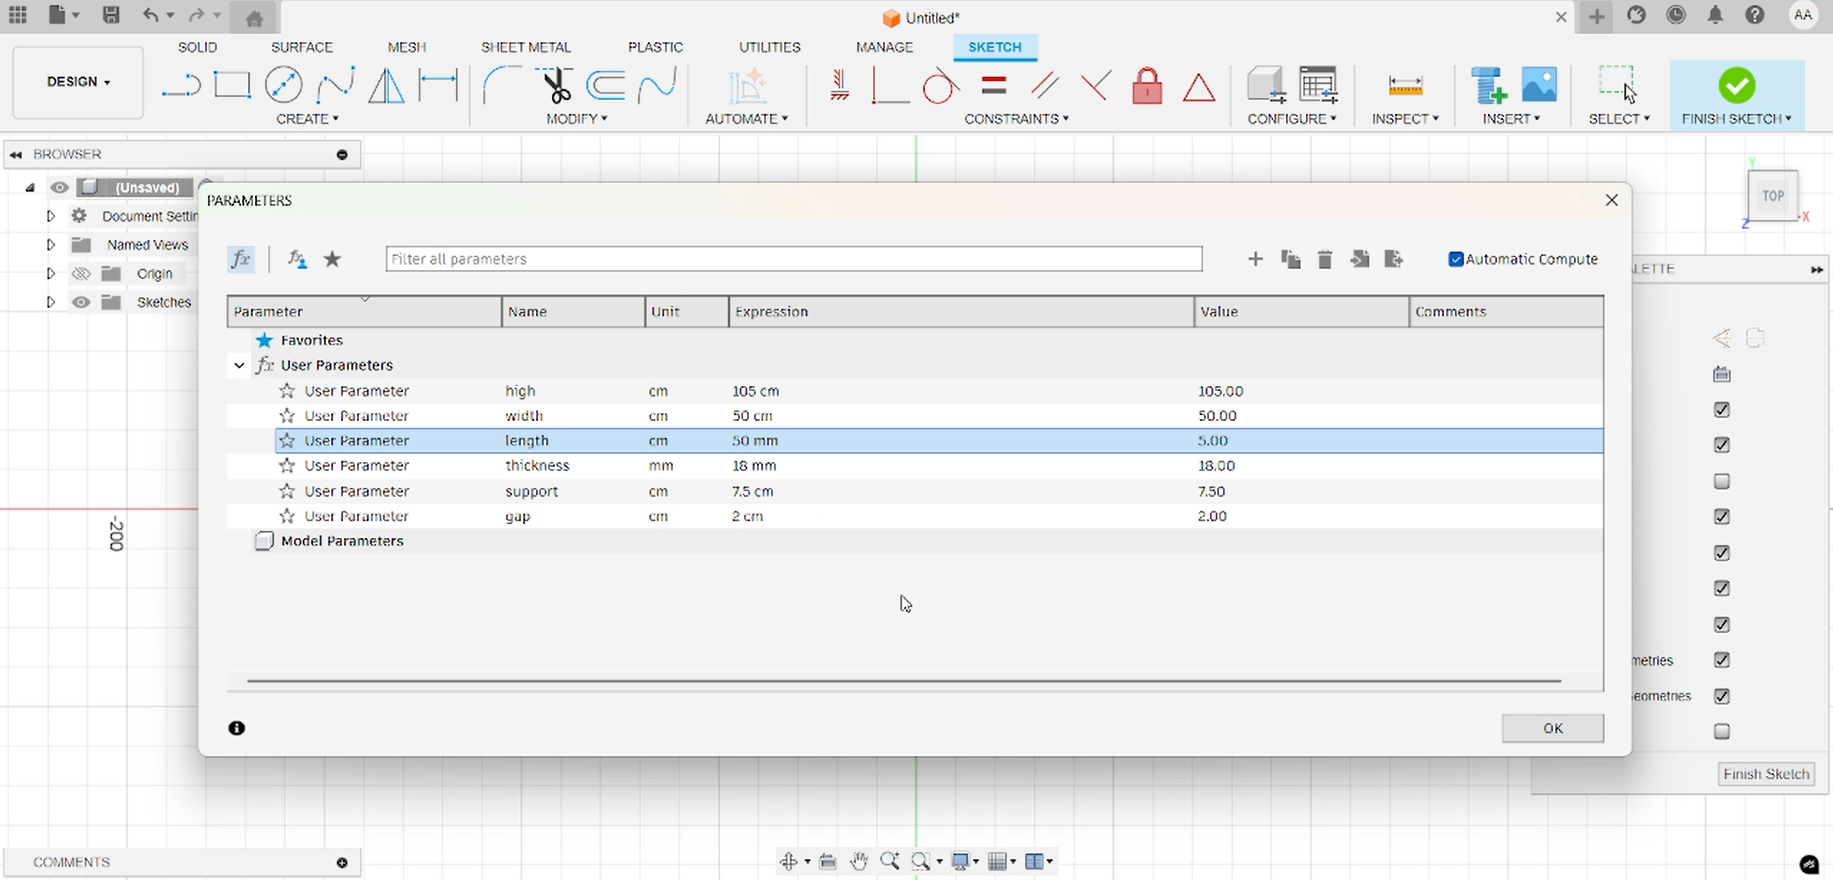Image resolution: width=1833 pixels, height=880 pixels.
Task: Apply the Tangent constraint
Action: point(940,87)
